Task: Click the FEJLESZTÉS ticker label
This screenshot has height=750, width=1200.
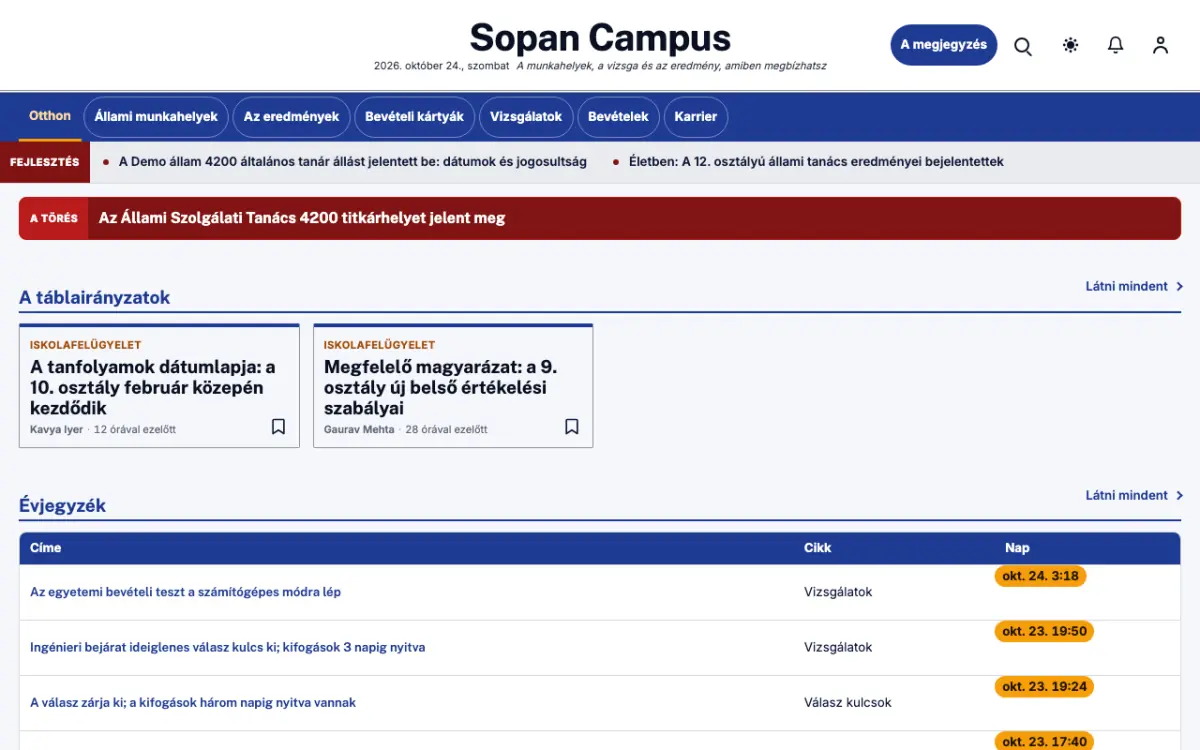Action: (45, 162)
